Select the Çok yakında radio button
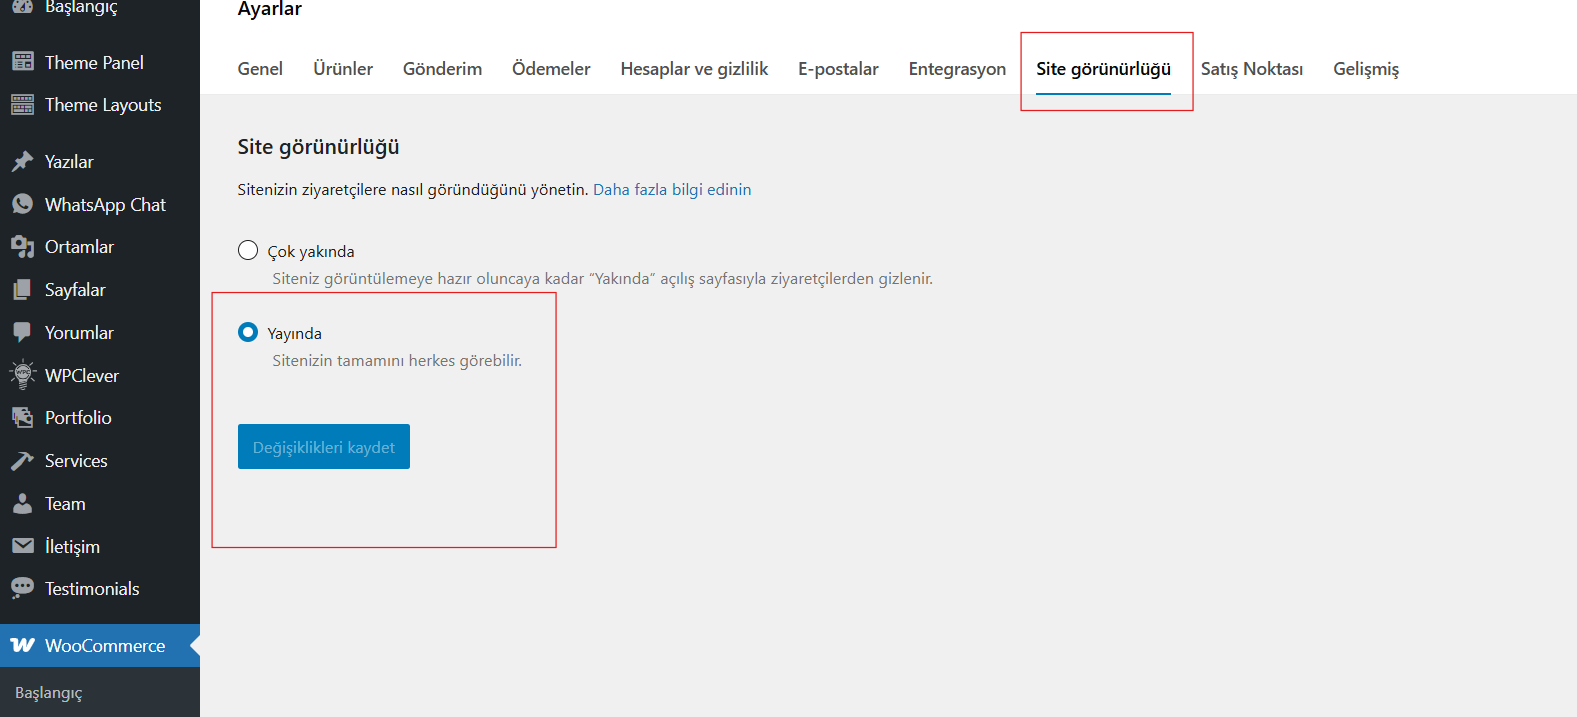 click(x=248, y=250)
